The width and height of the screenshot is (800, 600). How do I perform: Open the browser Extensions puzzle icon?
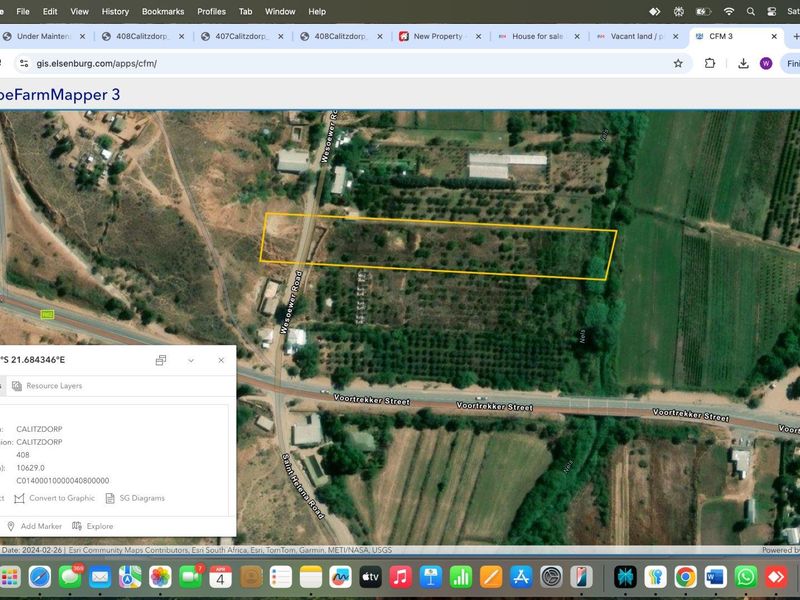(709, 61)
